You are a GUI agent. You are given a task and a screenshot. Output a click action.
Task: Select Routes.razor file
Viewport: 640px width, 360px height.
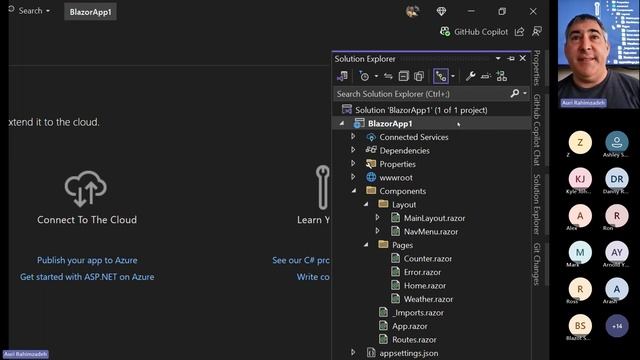coord(414,340)
